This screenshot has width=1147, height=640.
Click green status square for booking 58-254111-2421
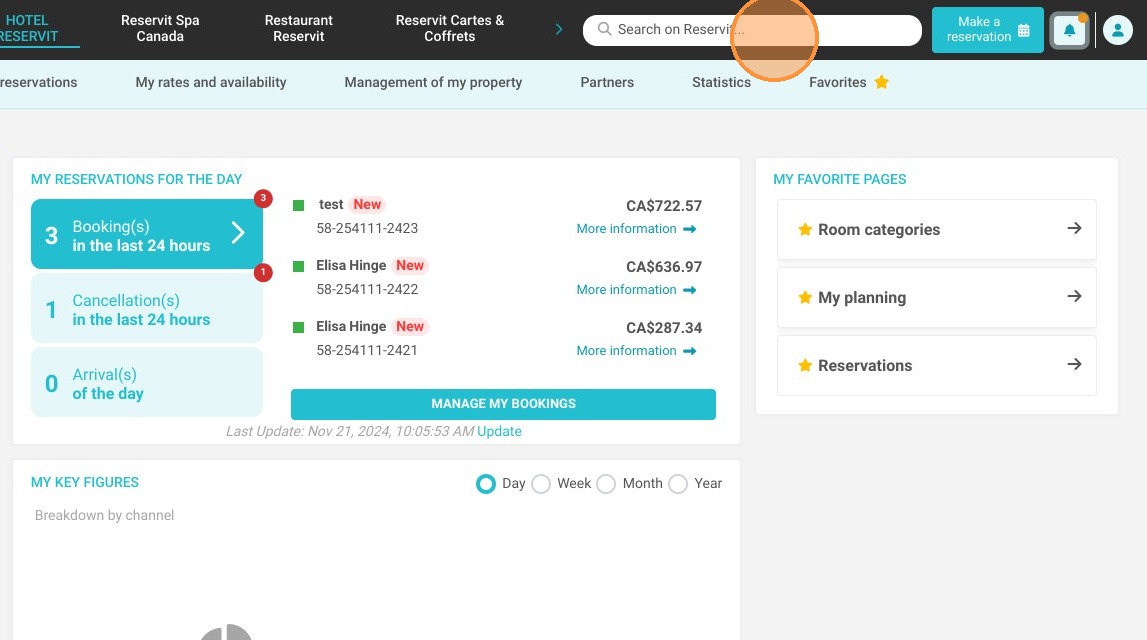(298, 327)
